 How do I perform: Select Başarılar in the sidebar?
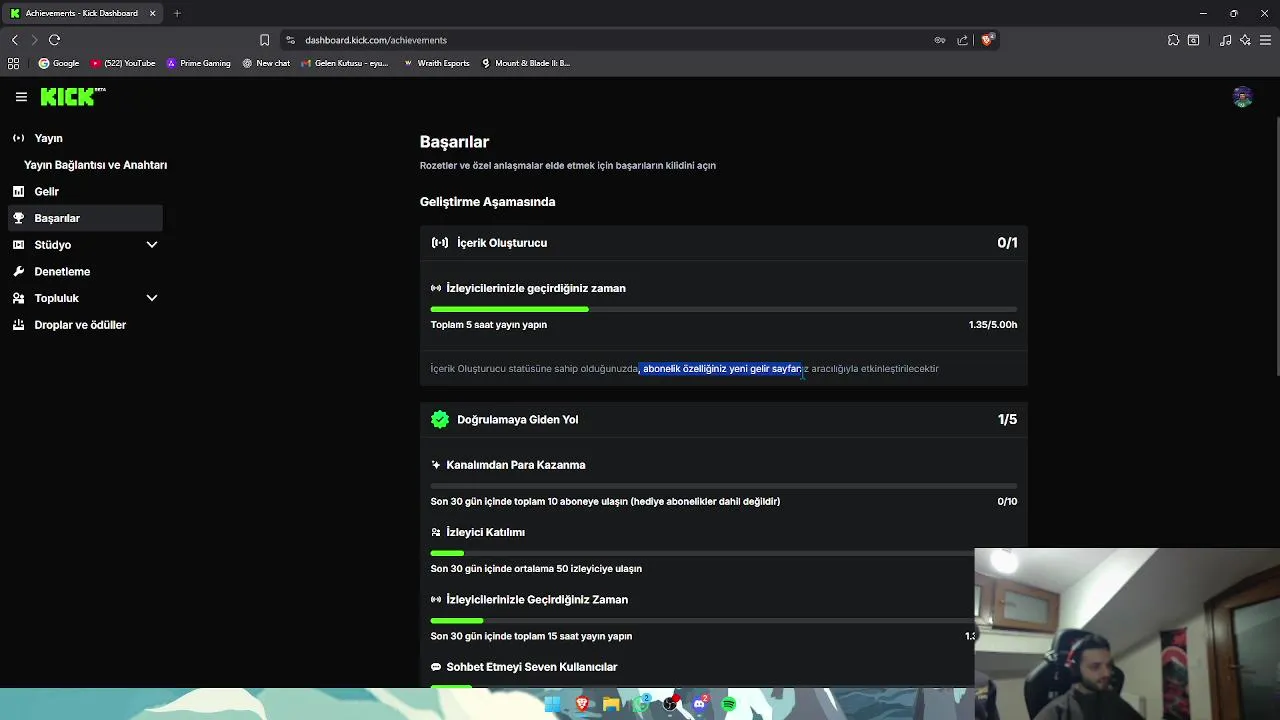point(85,218)
